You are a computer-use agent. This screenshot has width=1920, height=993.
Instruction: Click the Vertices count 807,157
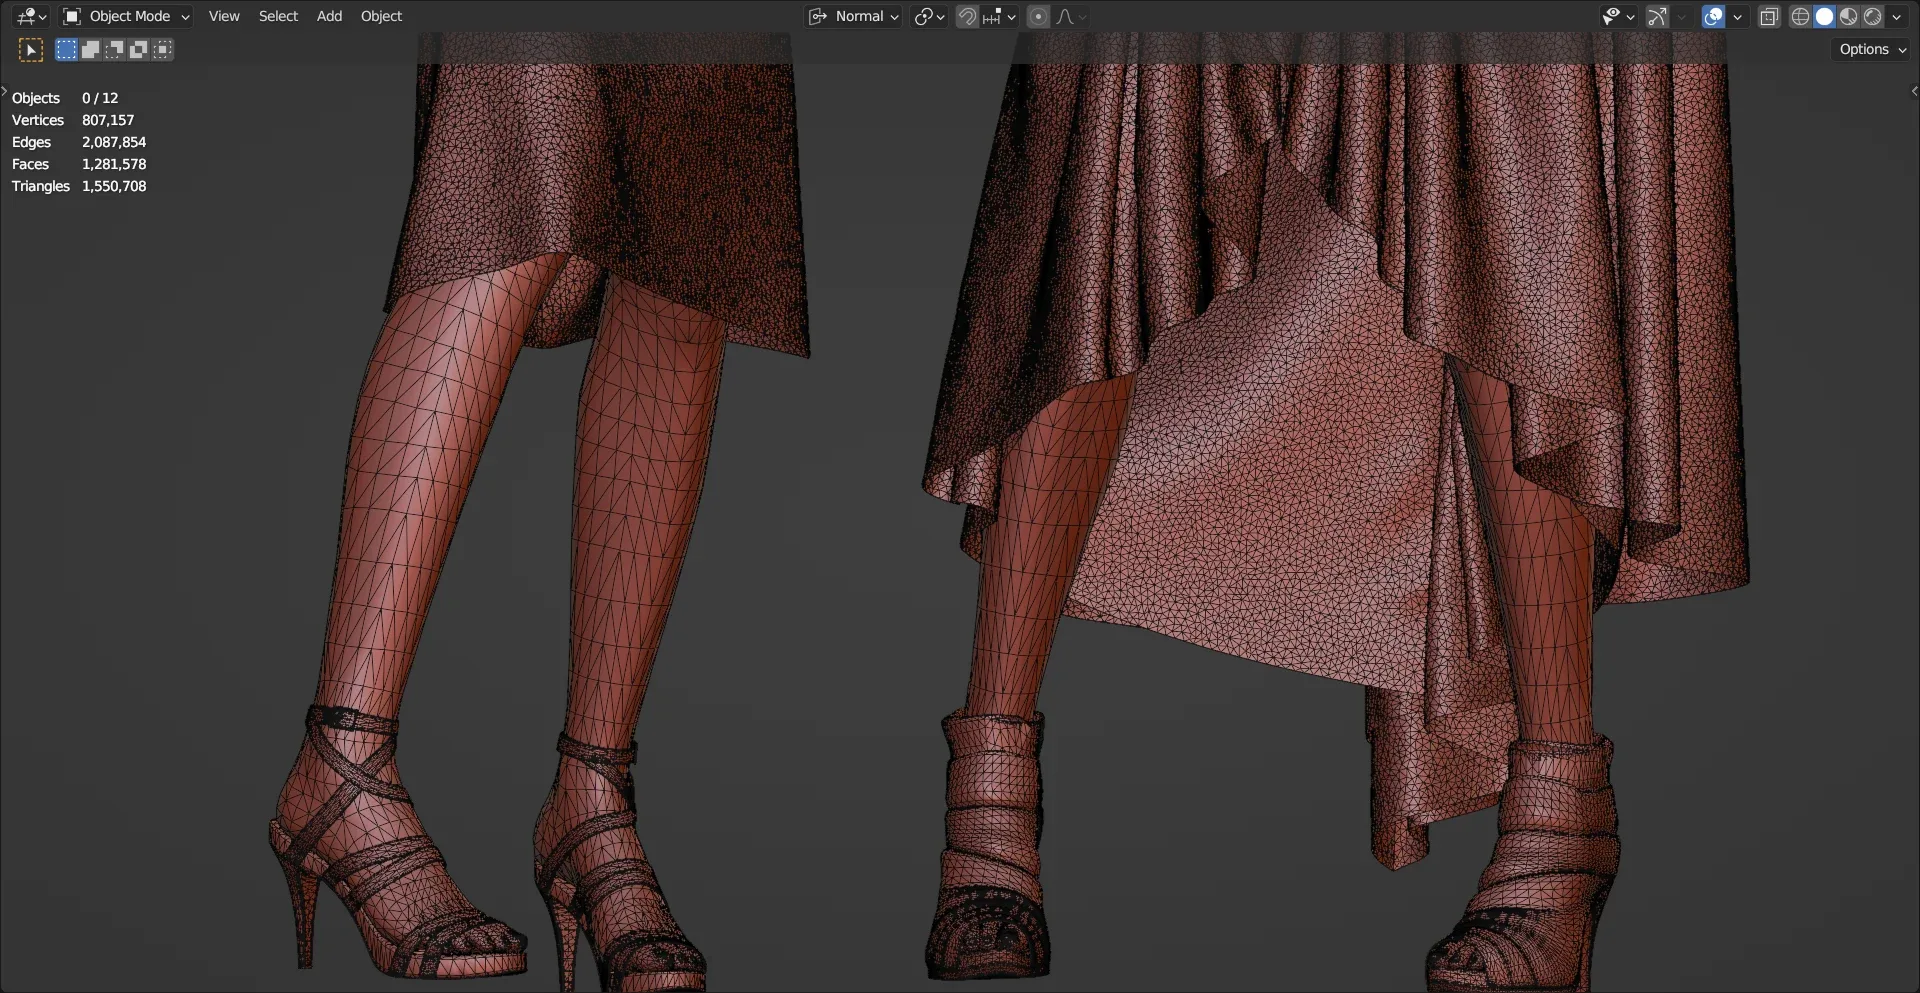108,120
